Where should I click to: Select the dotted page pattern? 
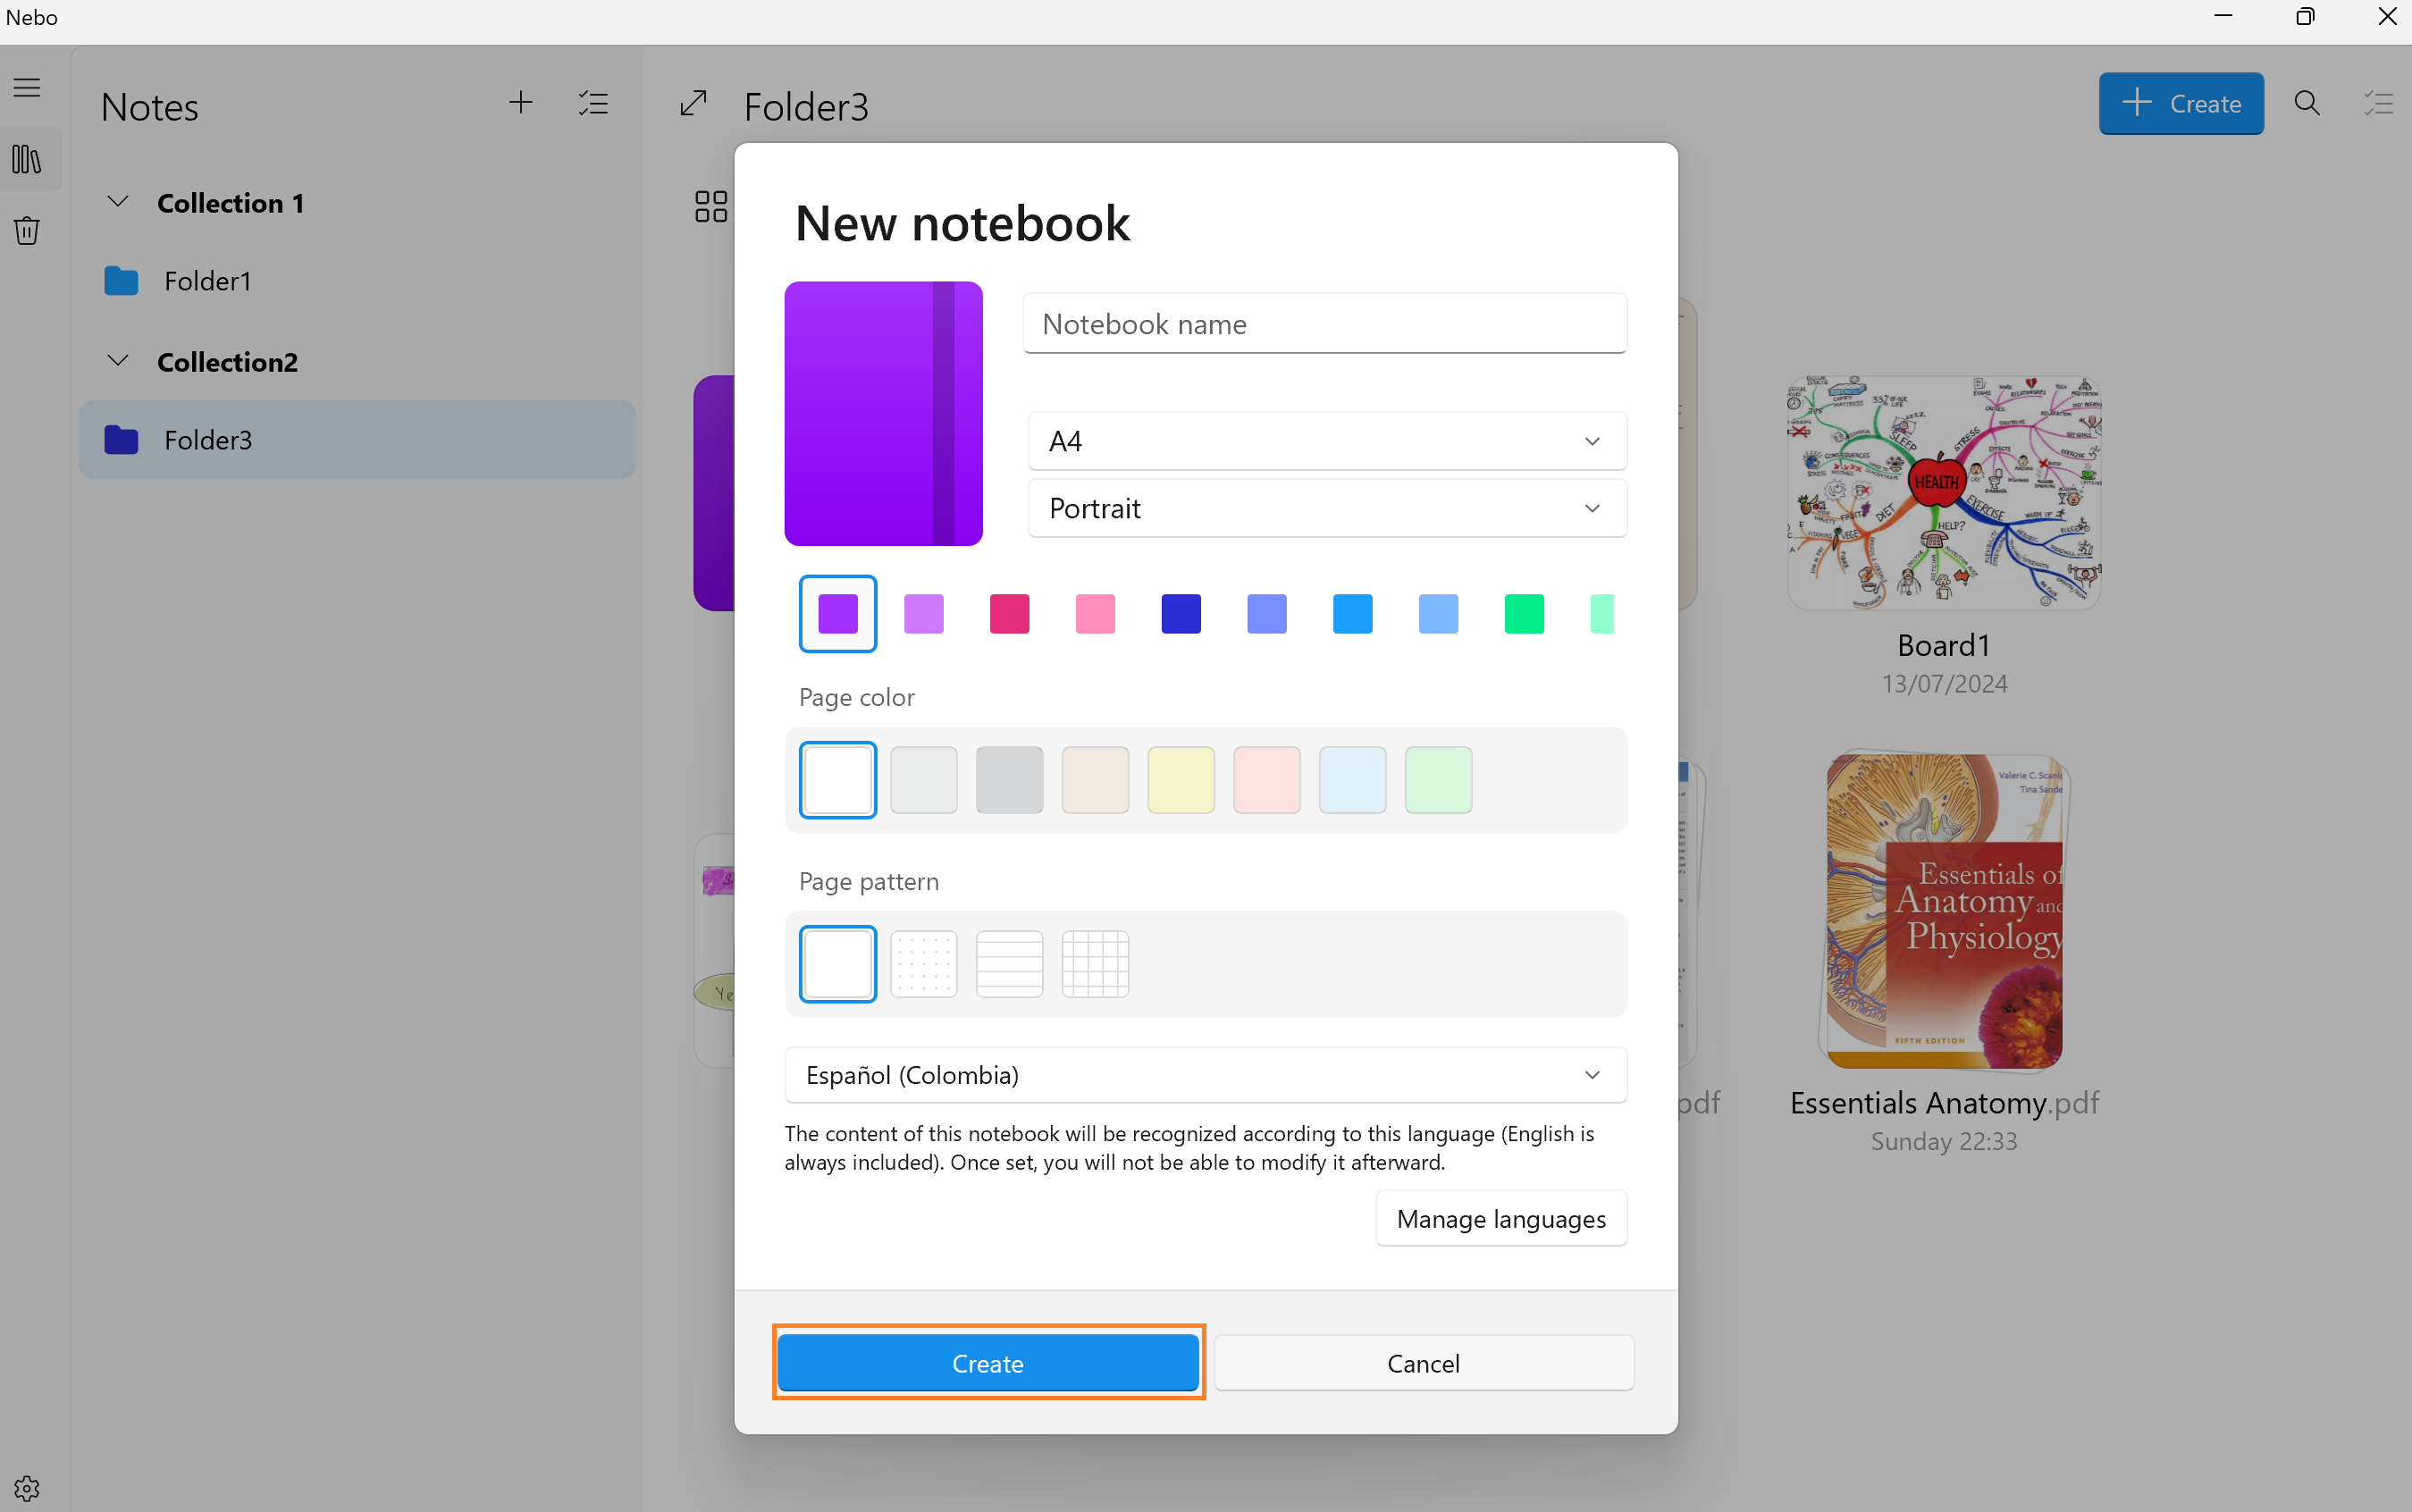tap(923, 964)
